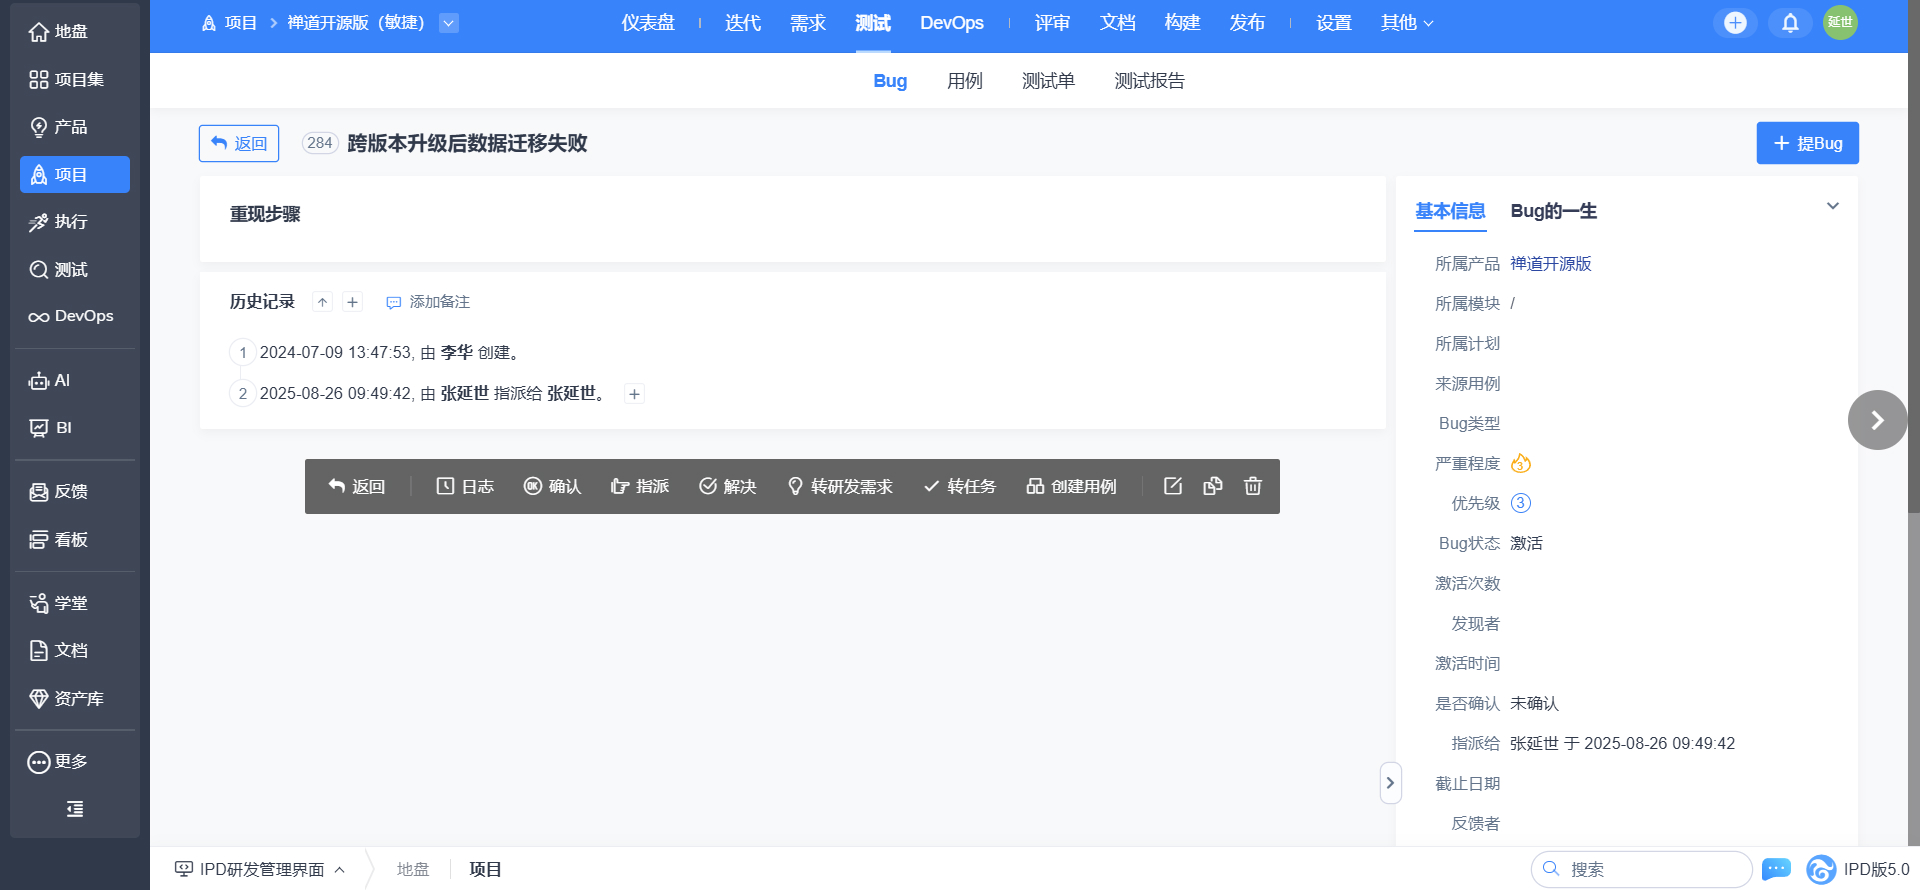Screen dimensions: 1920x890
Task: Toggle the right side panel arrow
Action: click(x=1390, y=783)
